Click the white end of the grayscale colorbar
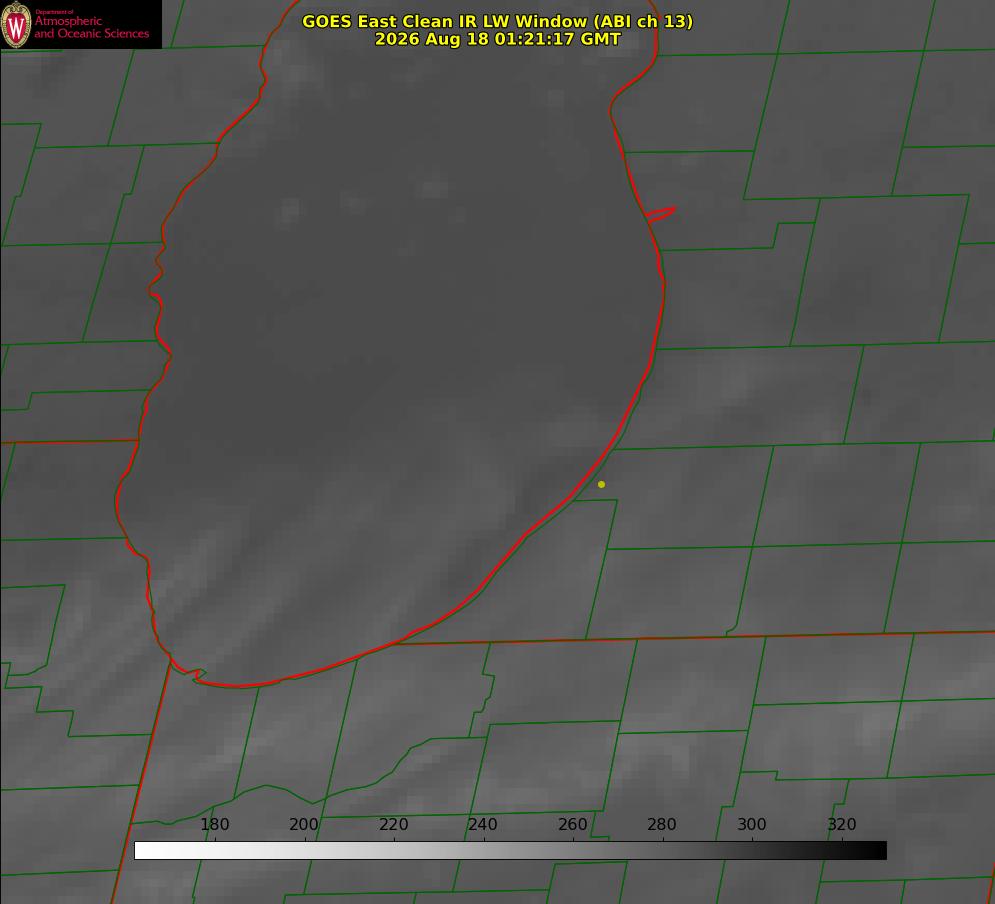The height and width of the screenshot is (904, 995). tap(143, 850)
